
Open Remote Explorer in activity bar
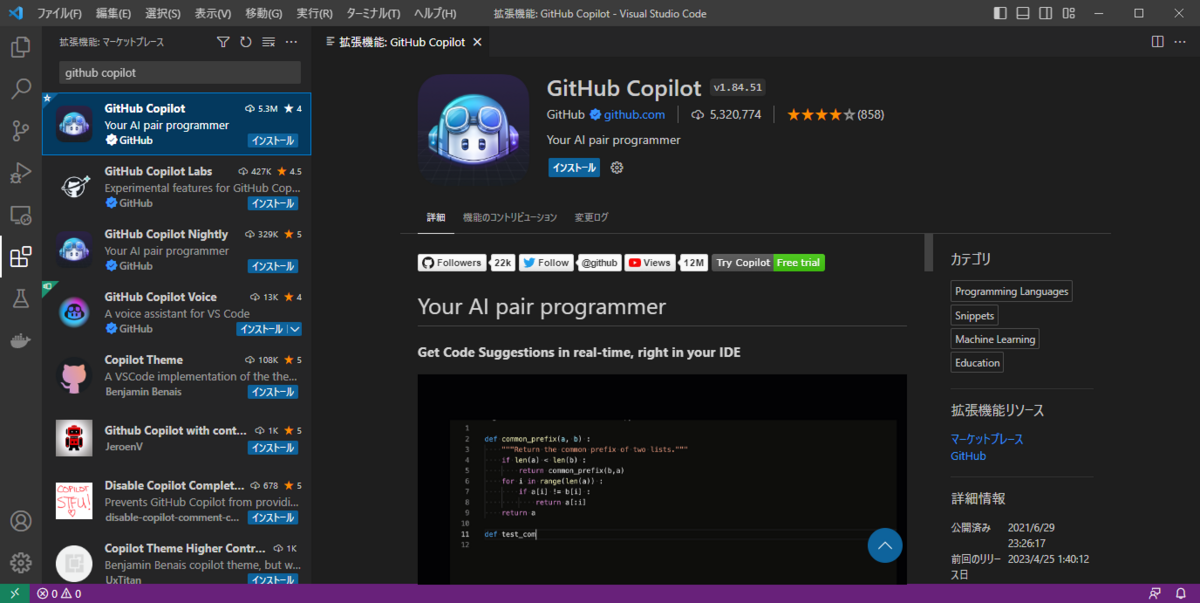coord(21,215)
